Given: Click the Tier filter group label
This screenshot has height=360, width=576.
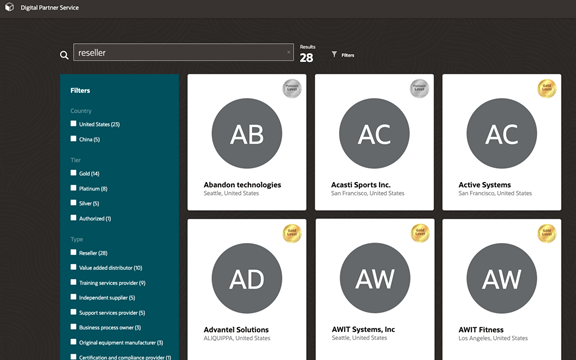Looking at the screenshot, I should click(x=75, y=160).
